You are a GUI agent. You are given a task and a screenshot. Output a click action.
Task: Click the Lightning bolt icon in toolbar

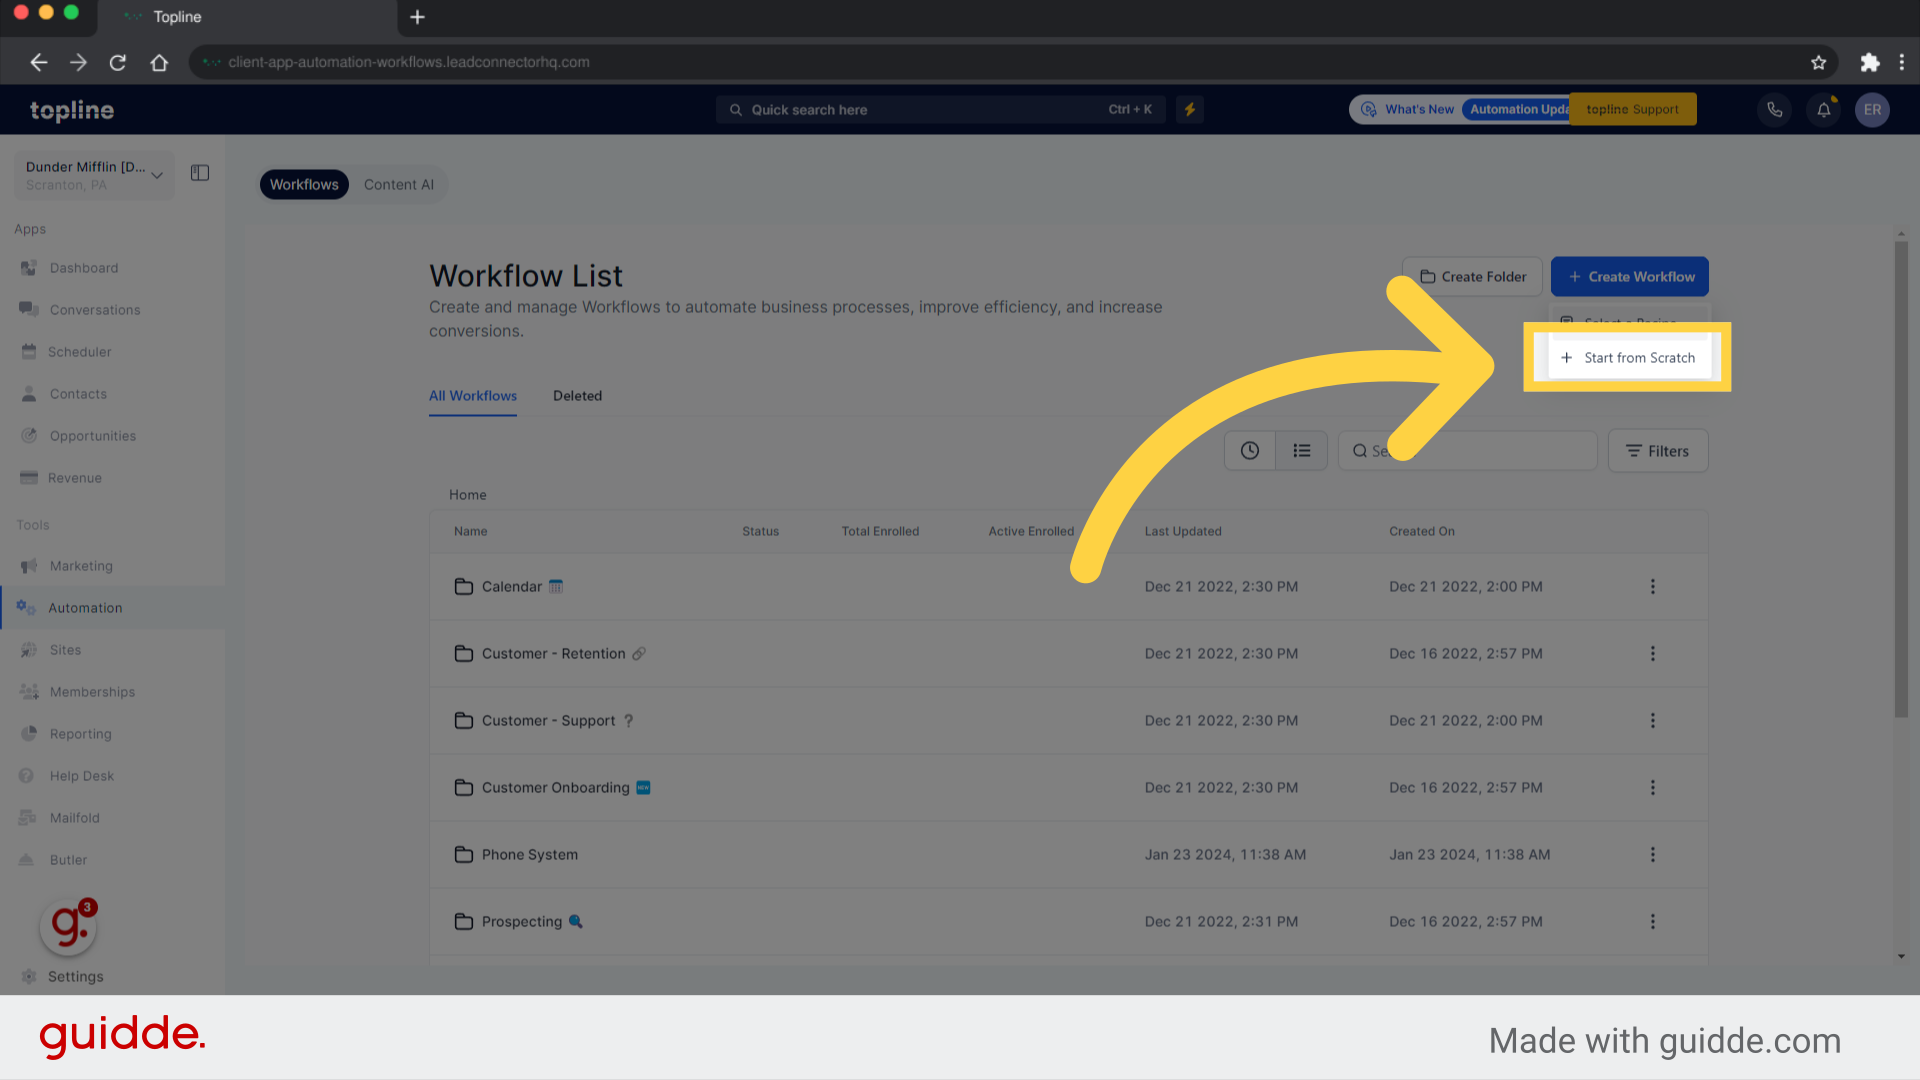pos(1189,108)
